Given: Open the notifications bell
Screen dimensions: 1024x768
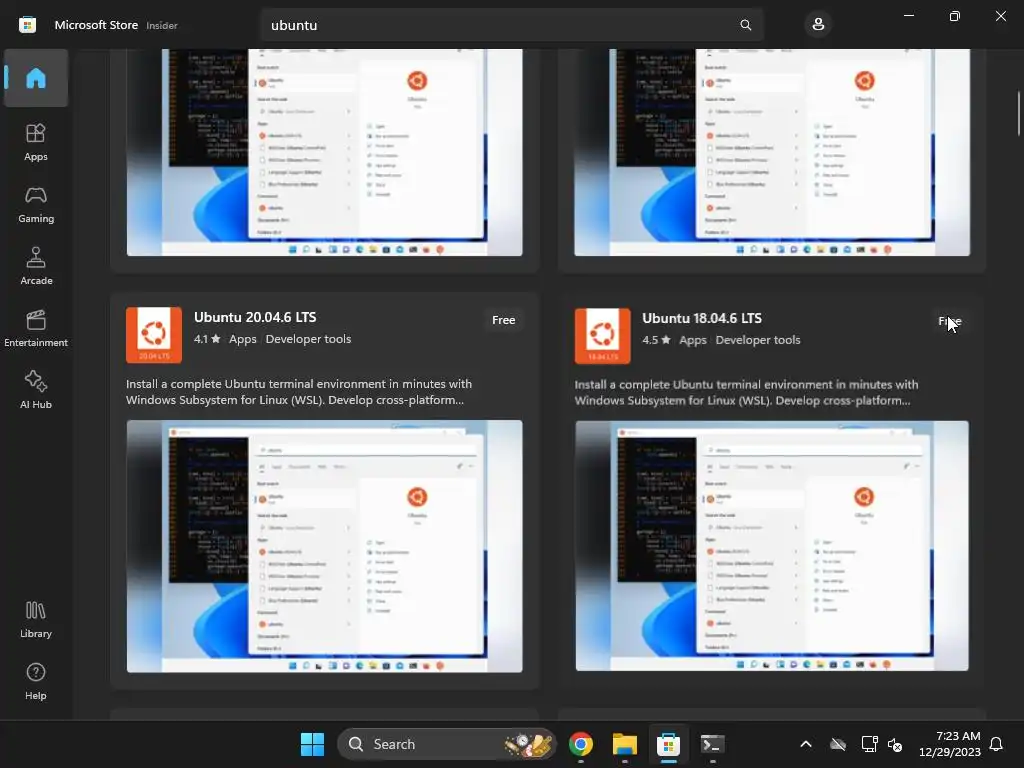Looking at the screenshot, I should coord(997,744).
